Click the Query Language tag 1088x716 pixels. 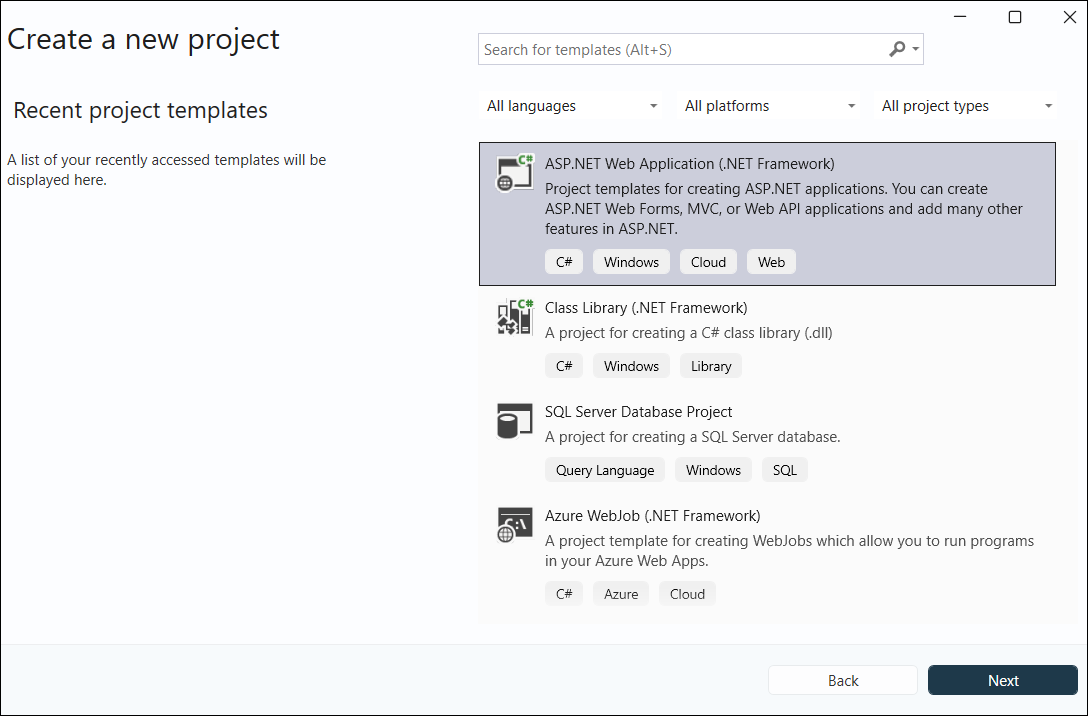604,469
